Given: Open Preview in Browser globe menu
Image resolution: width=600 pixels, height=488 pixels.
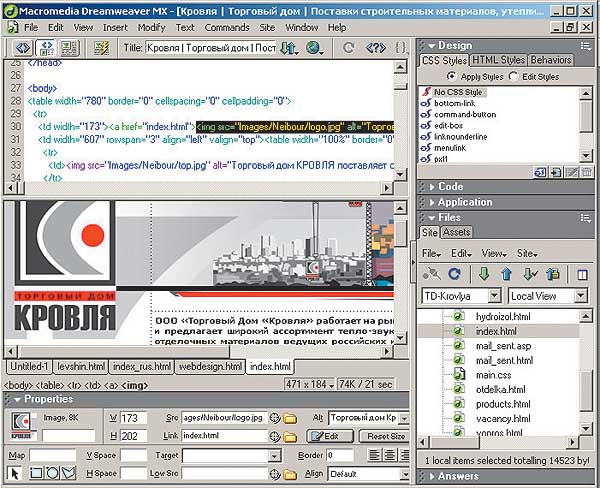Looking at the screenshot, I should pos(315,48).
